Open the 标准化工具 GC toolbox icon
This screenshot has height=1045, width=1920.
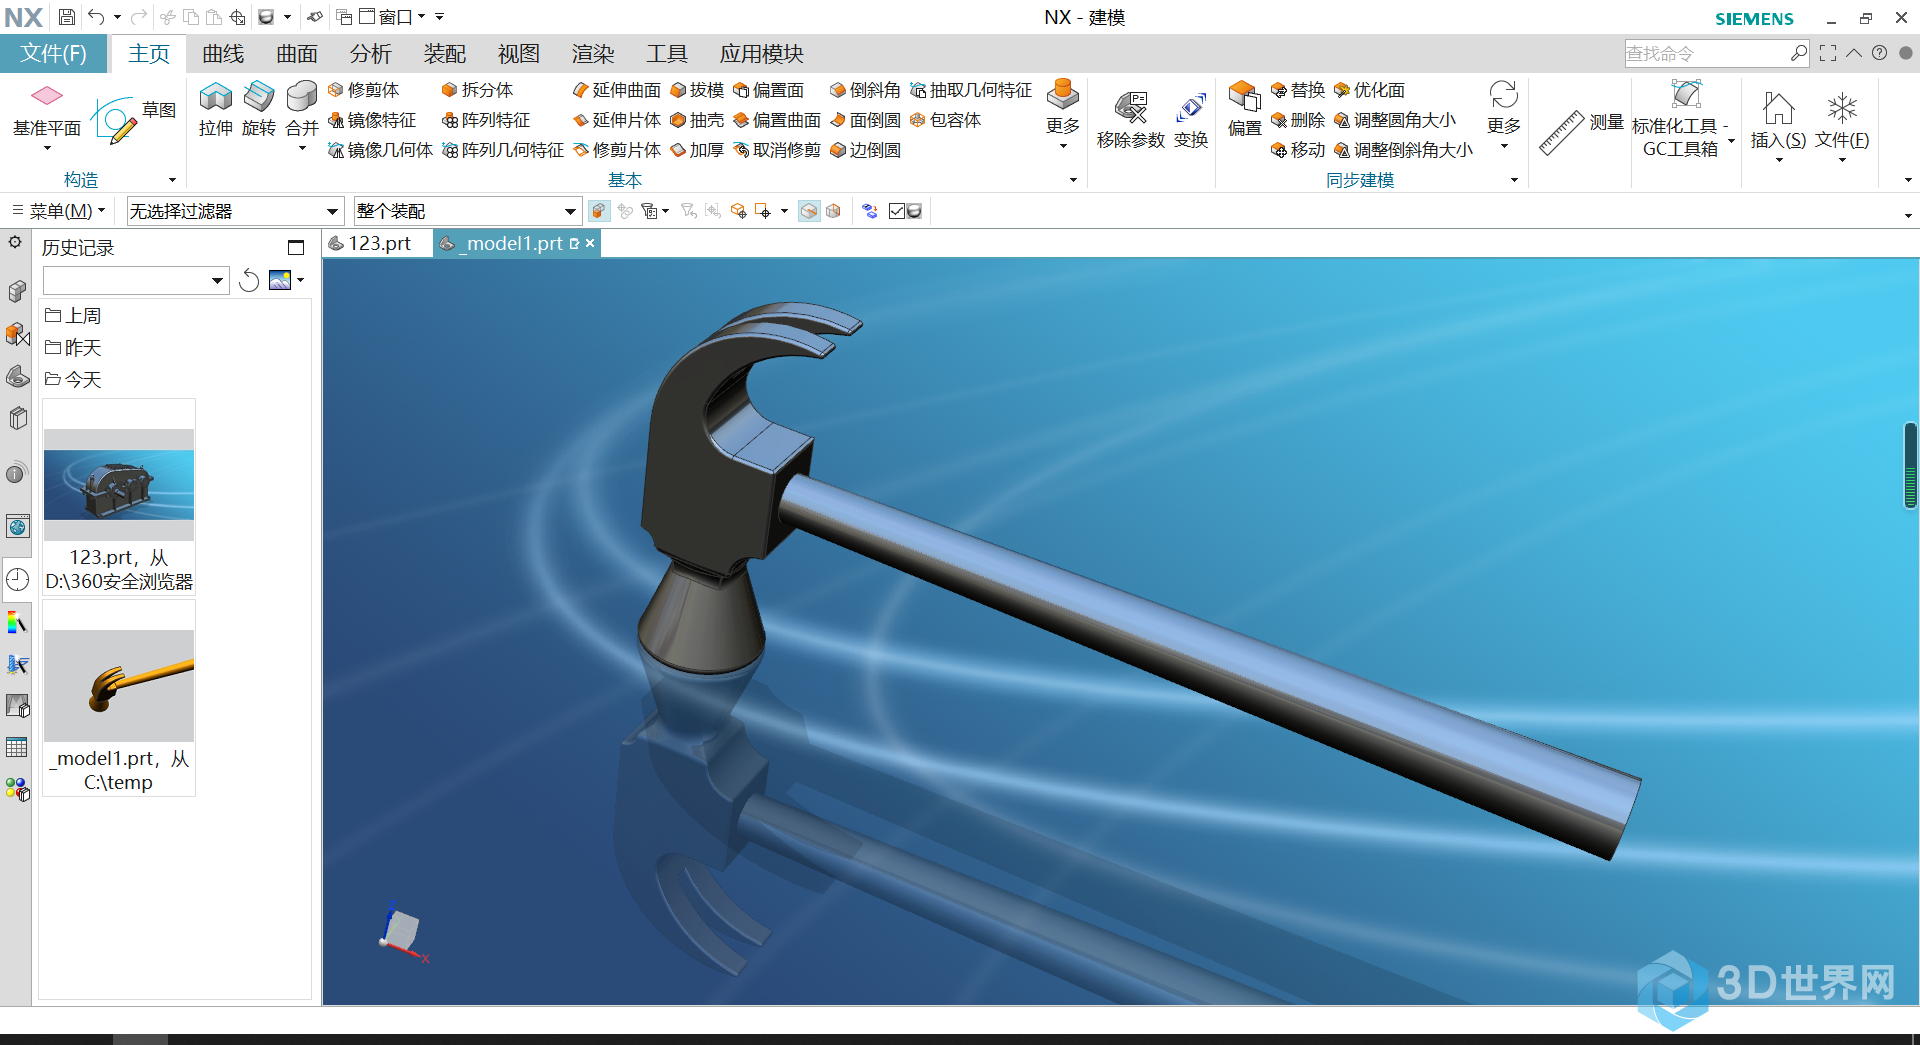[1686, 94]
